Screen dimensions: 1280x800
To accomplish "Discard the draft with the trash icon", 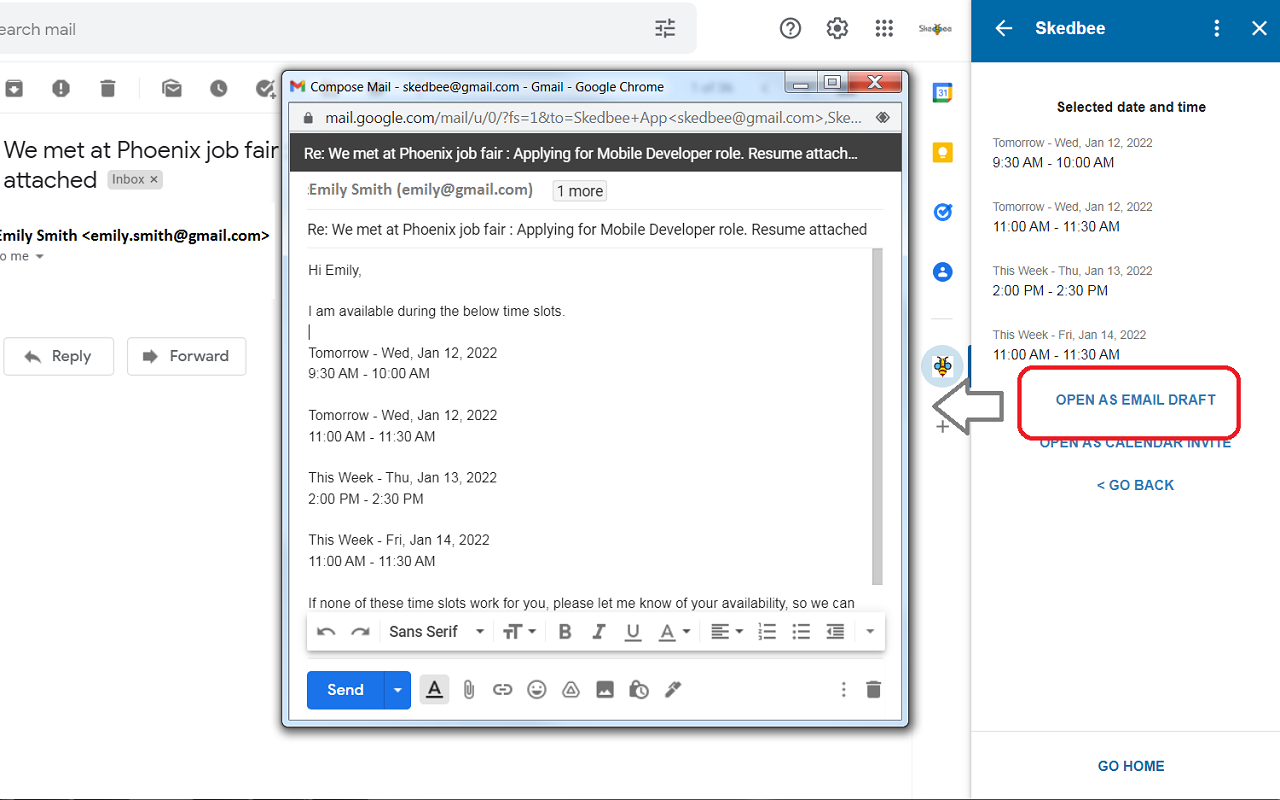I will tap(874, 690).
